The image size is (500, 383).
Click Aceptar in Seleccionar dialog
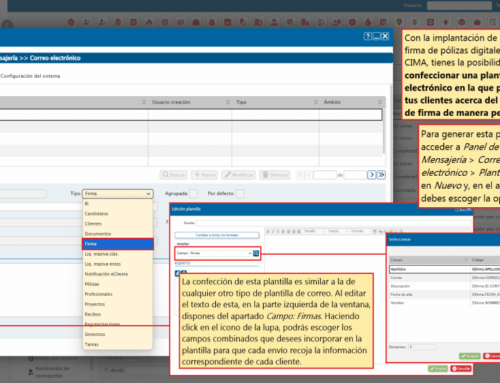[469, 356]
